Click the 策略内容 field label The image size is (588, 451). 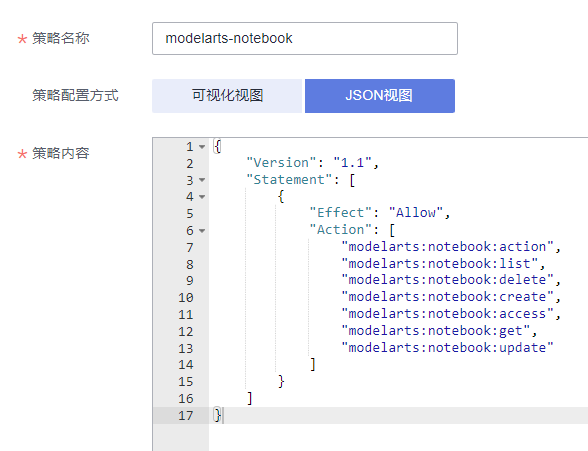60,153
